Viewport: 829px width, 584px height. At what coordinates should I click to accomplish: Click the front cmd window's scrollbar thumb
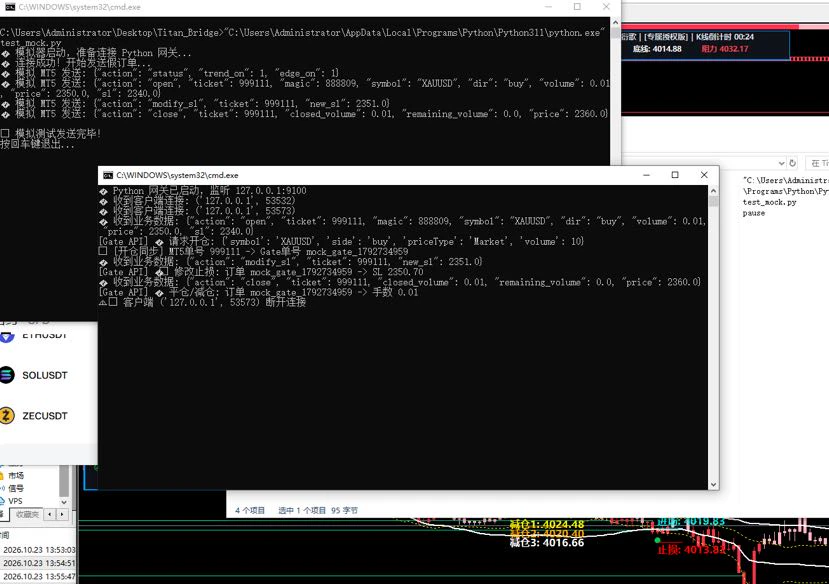(713, 201)
